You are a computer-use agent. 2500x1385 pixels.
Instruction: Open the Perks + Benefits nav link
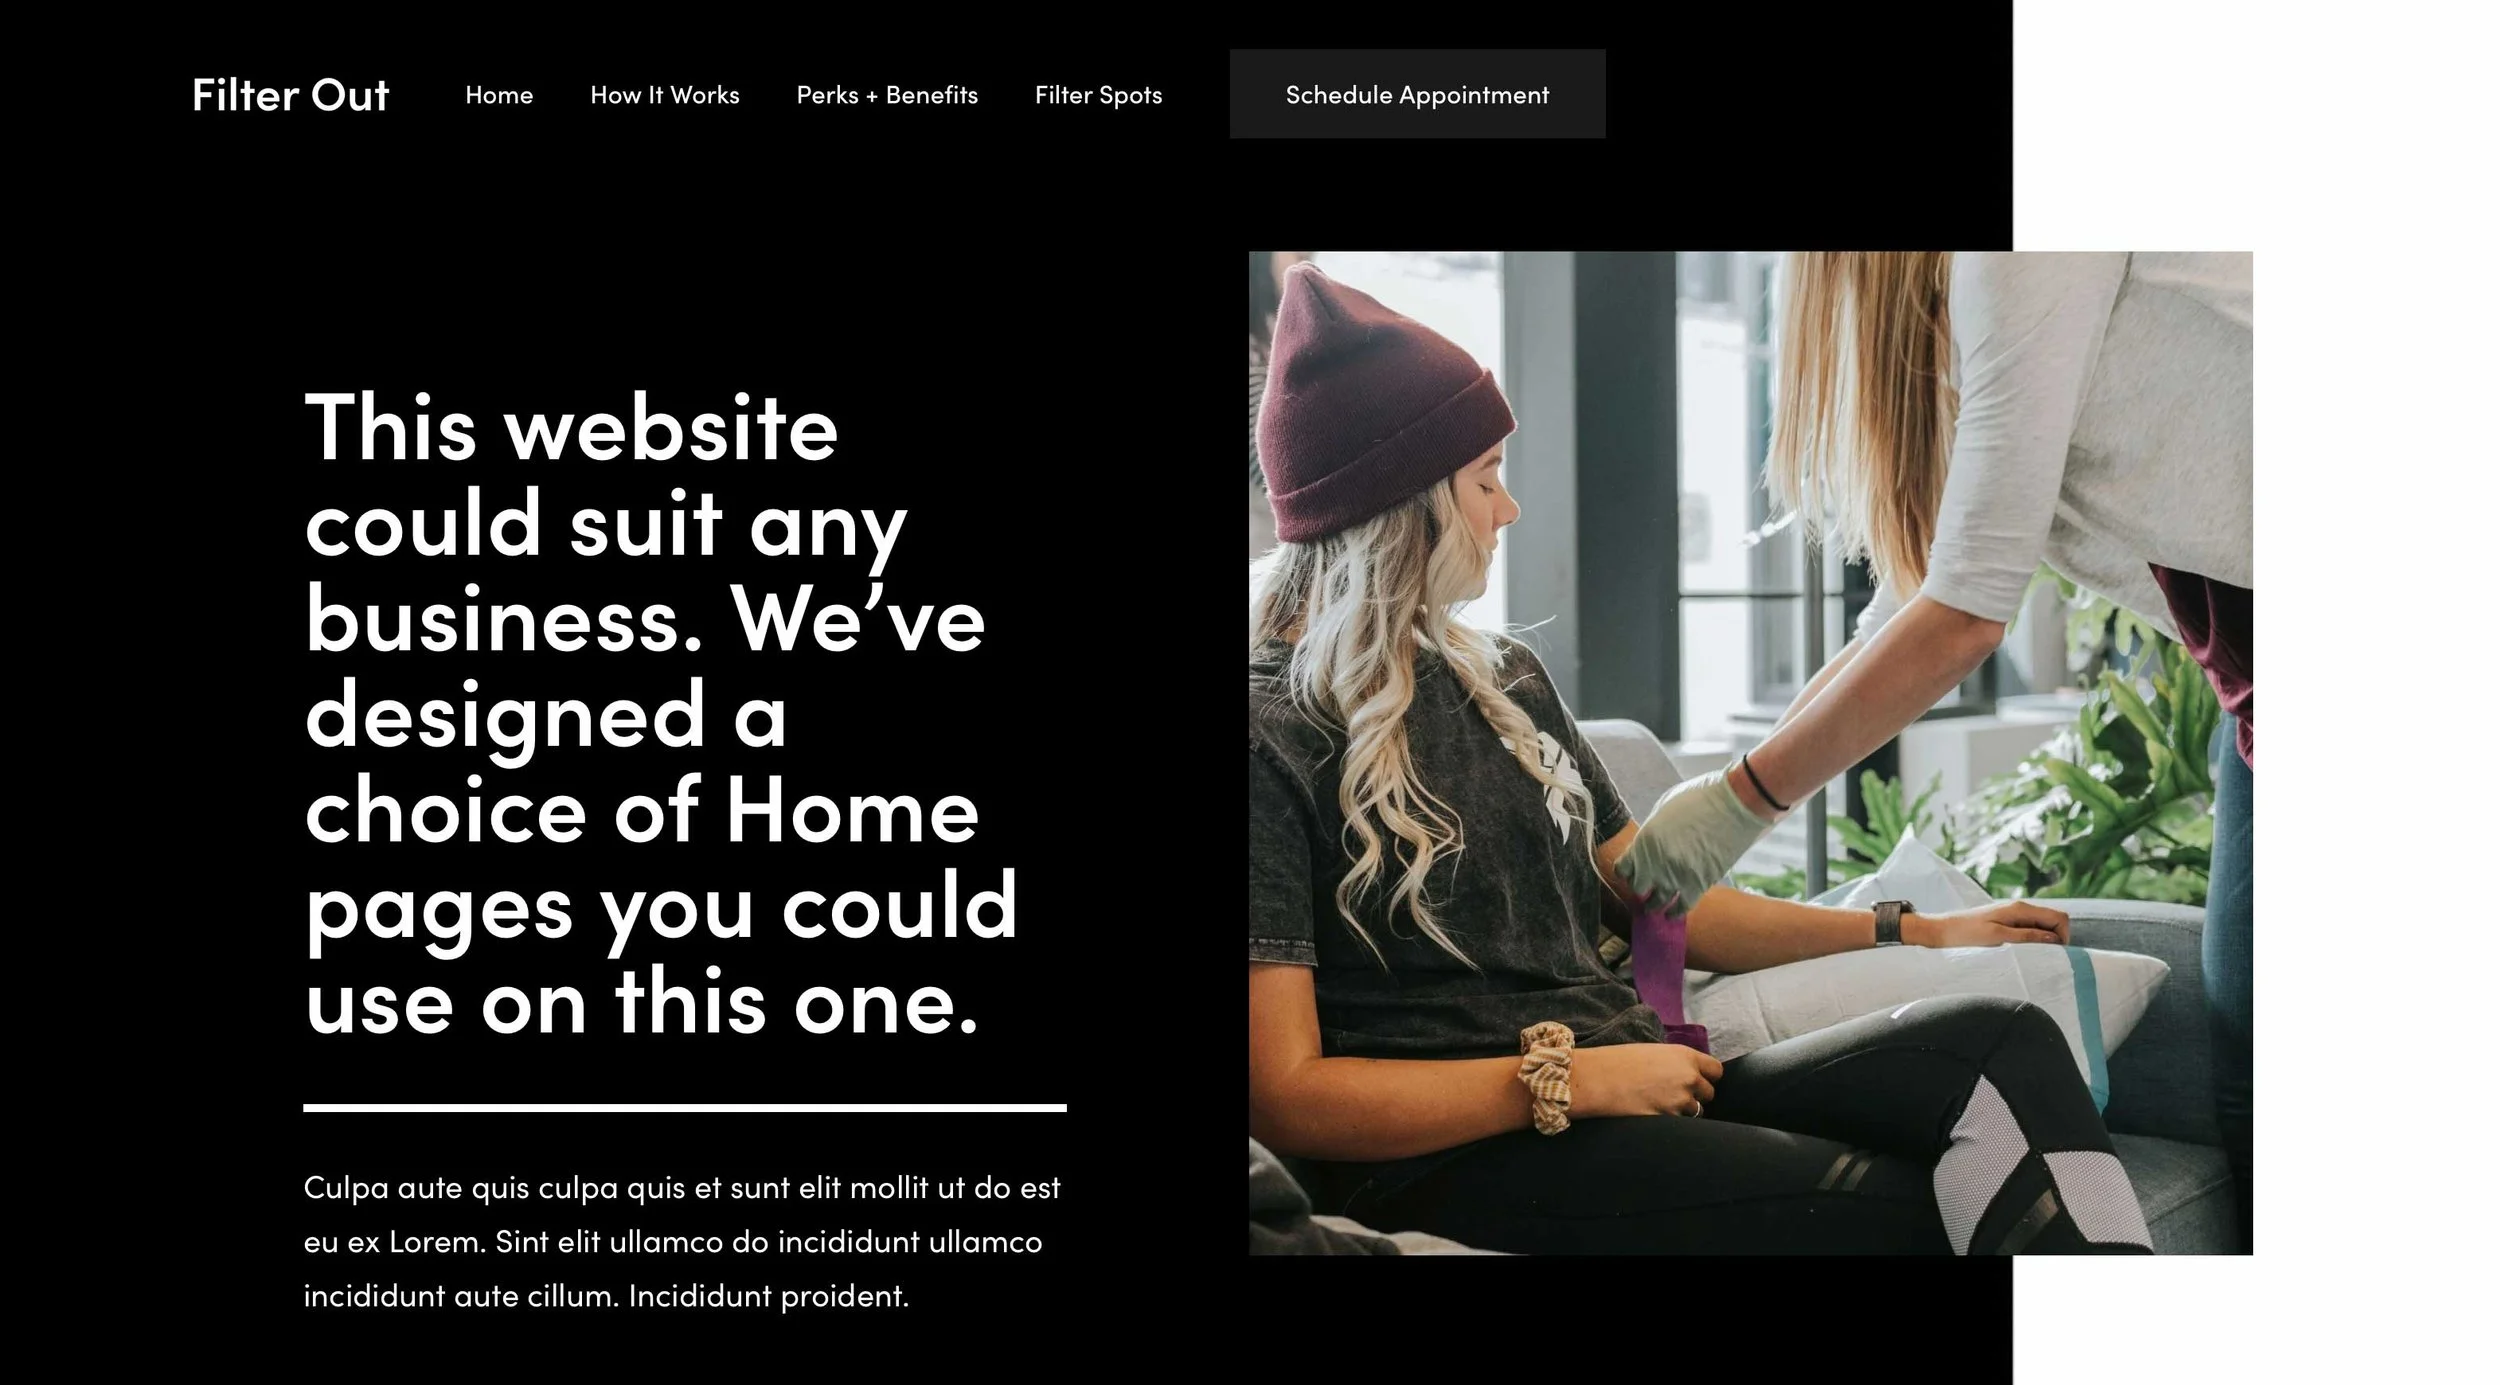click(x=887, y=95)
